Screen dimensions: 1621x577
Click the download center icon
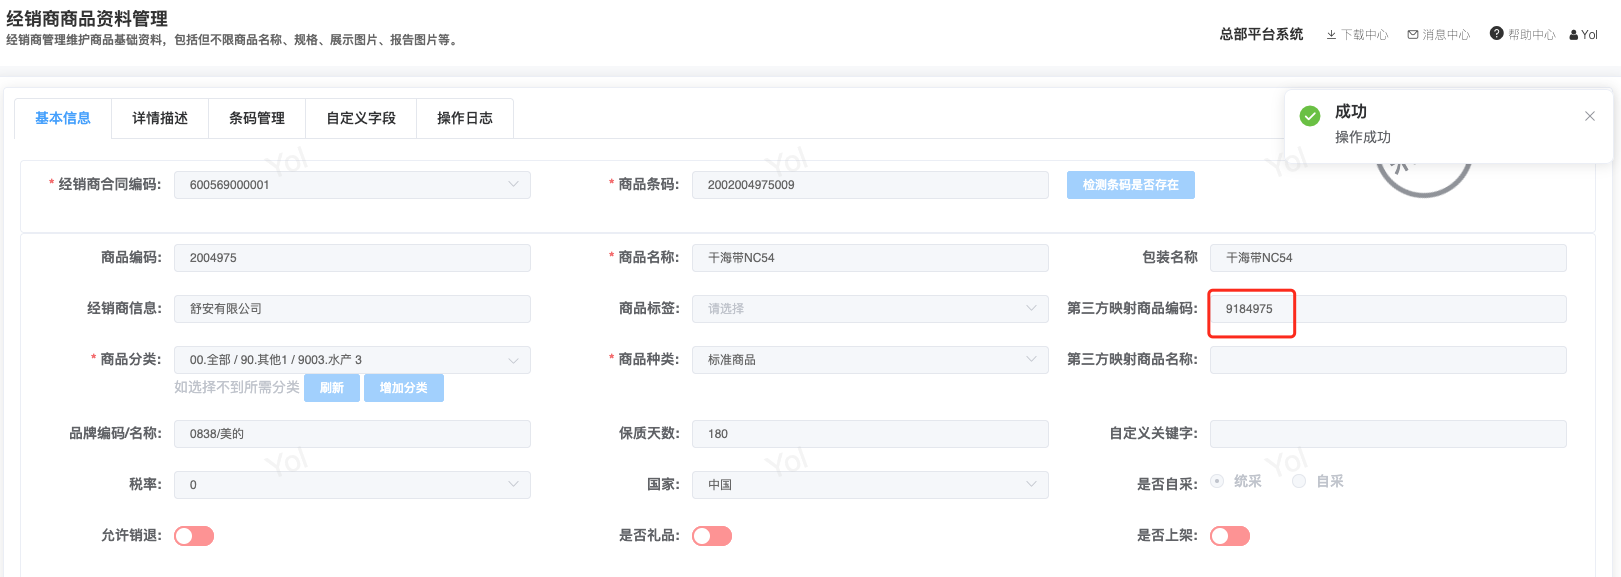coord(1331,35)
